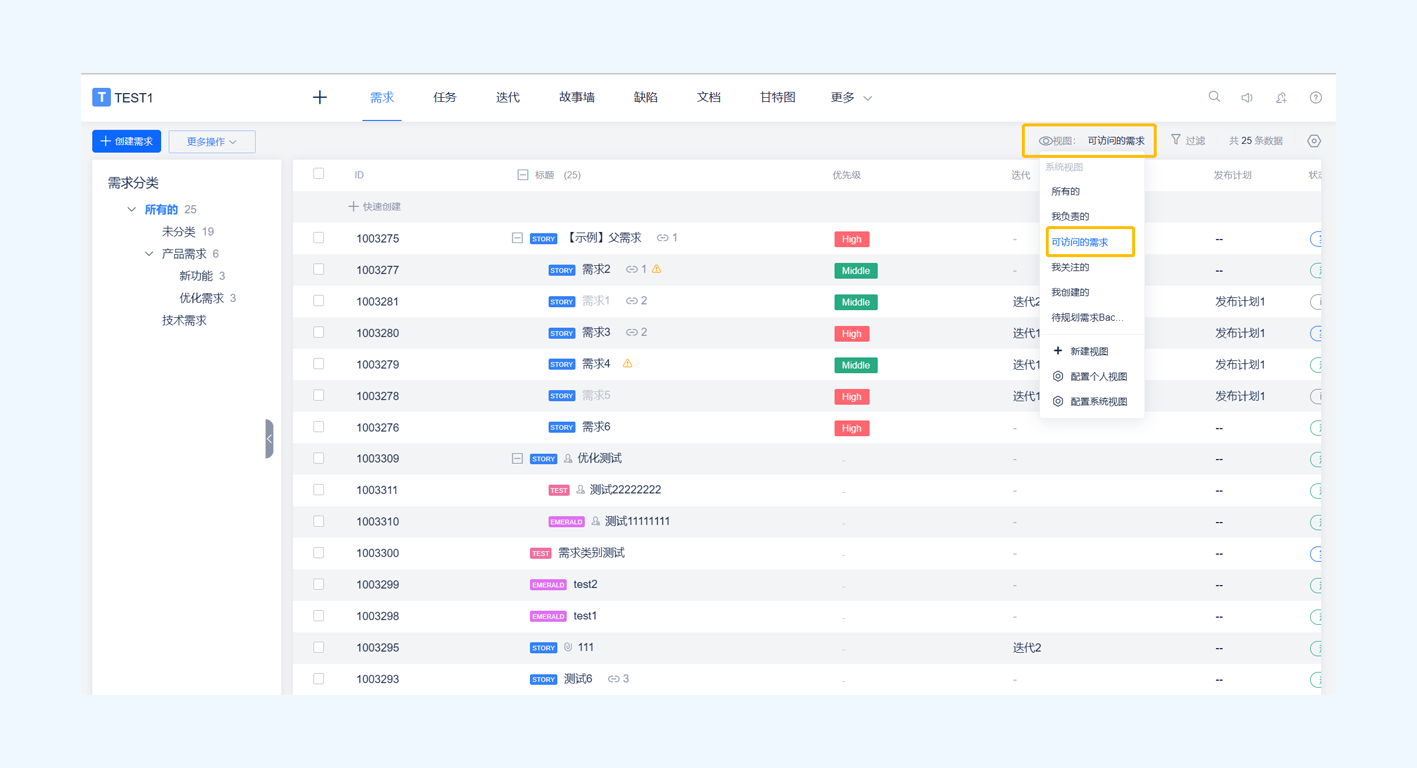This screenshot has height=768, width=1417.
Task: Click the person icon beside 测试11111111
Action: point(595,522)
